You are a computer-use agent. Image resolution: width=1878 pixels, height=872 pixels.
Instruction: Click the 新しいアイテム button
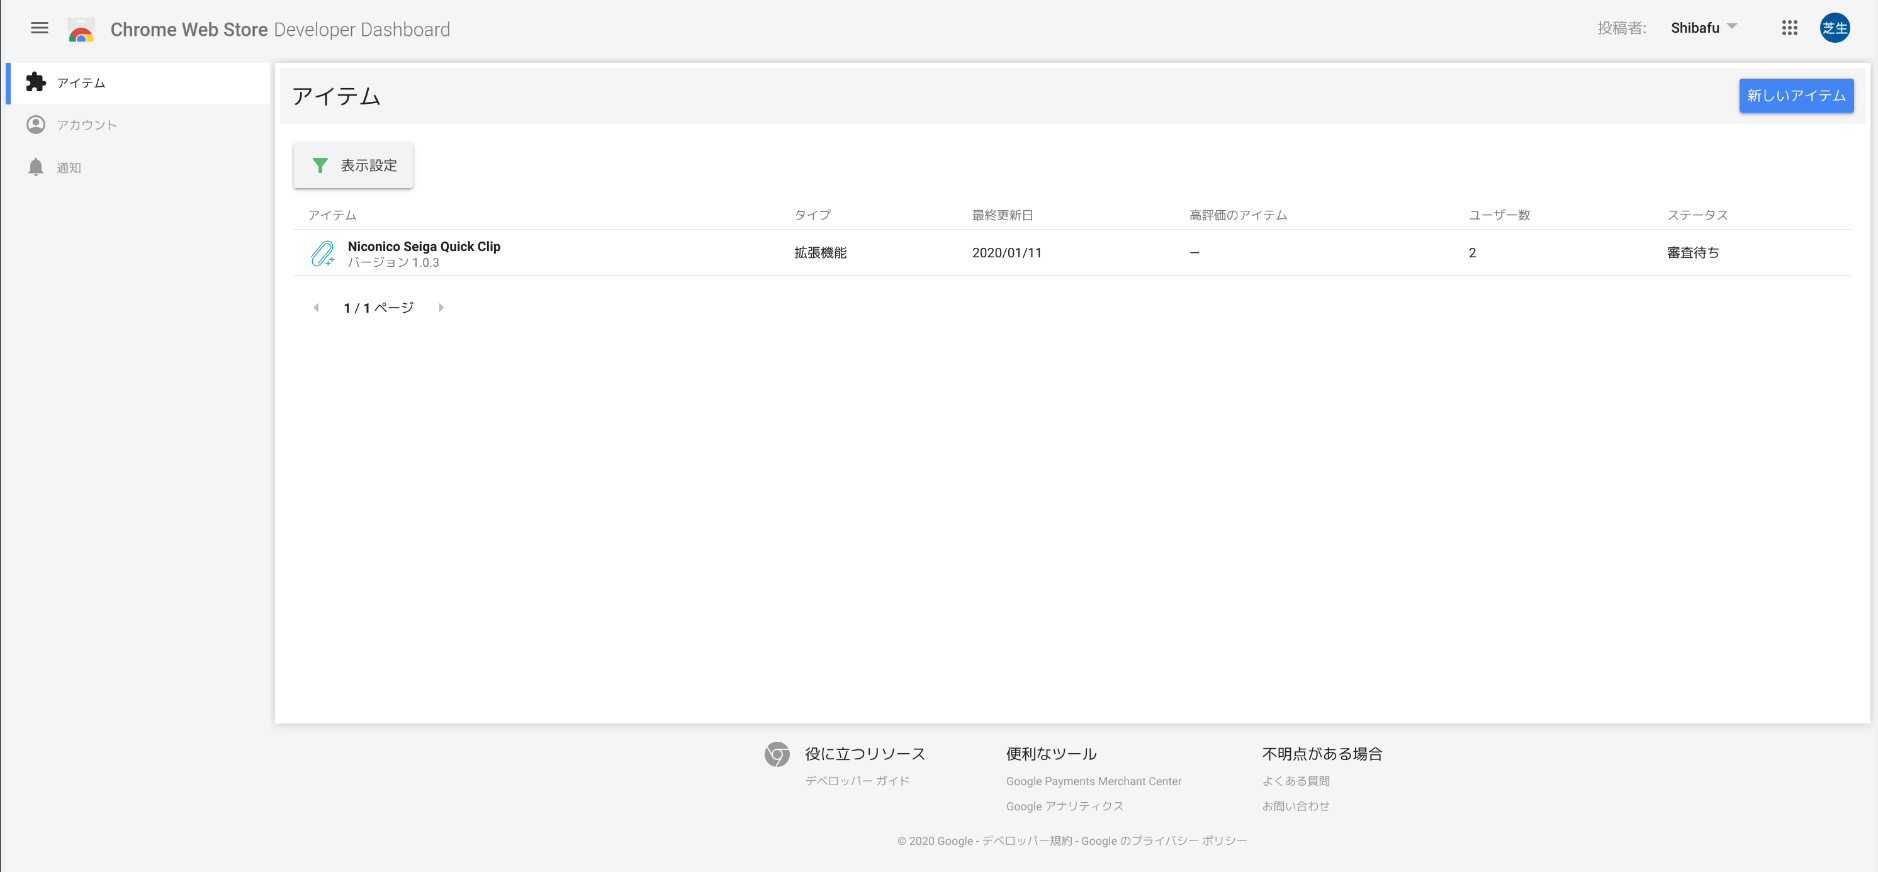(1795, 96)
